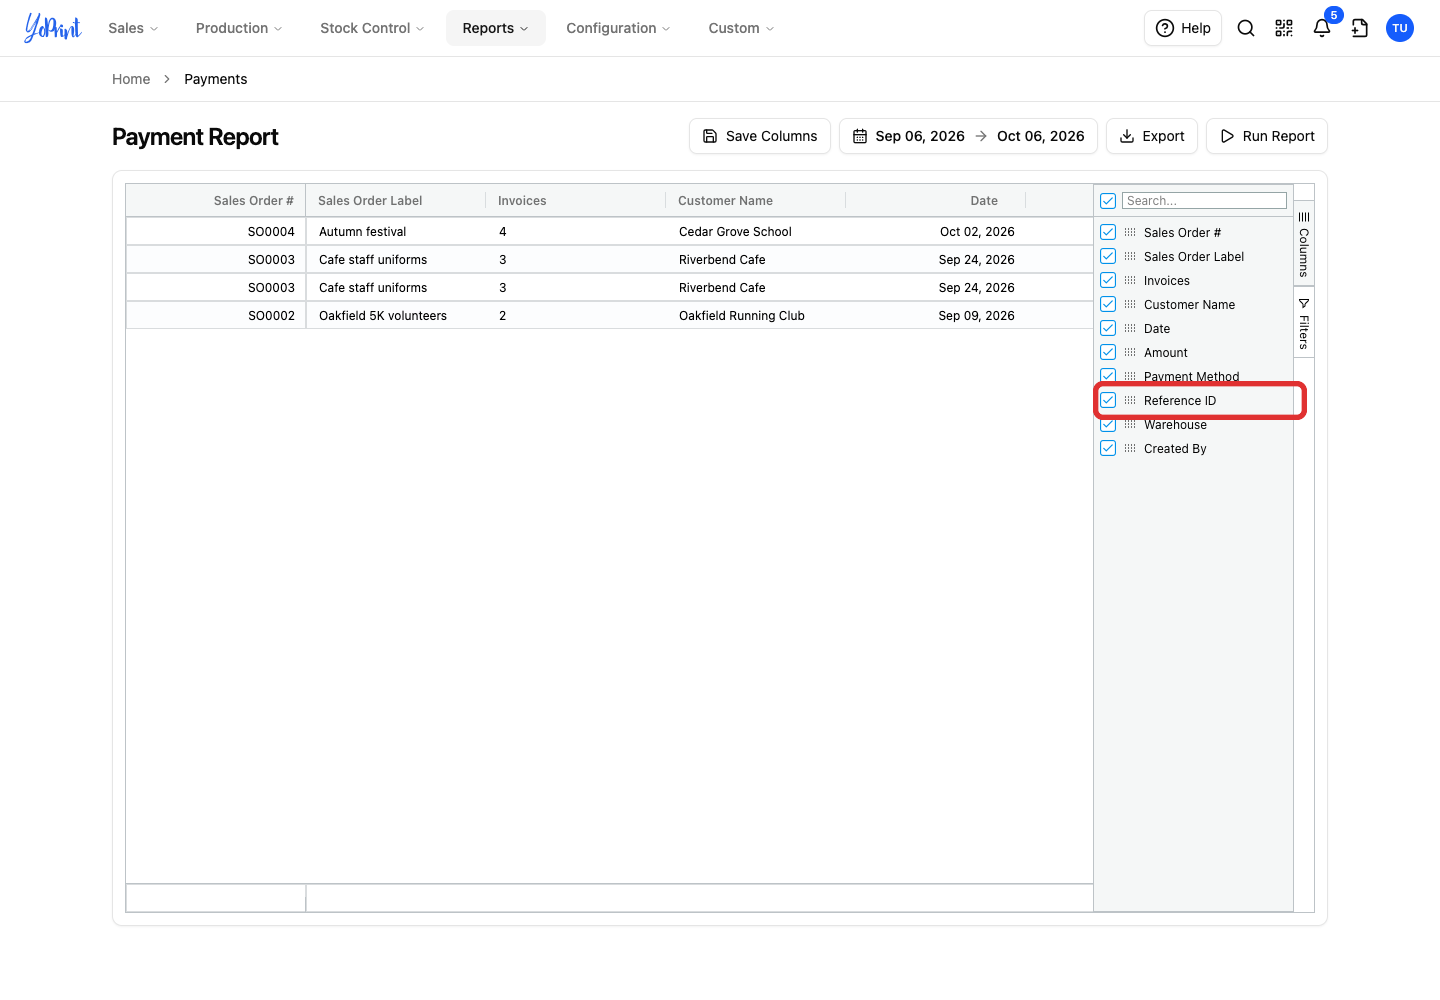Sort by the Date column header
The width and height of the screenshot is (1440, 1000).
tap(936, 201)
